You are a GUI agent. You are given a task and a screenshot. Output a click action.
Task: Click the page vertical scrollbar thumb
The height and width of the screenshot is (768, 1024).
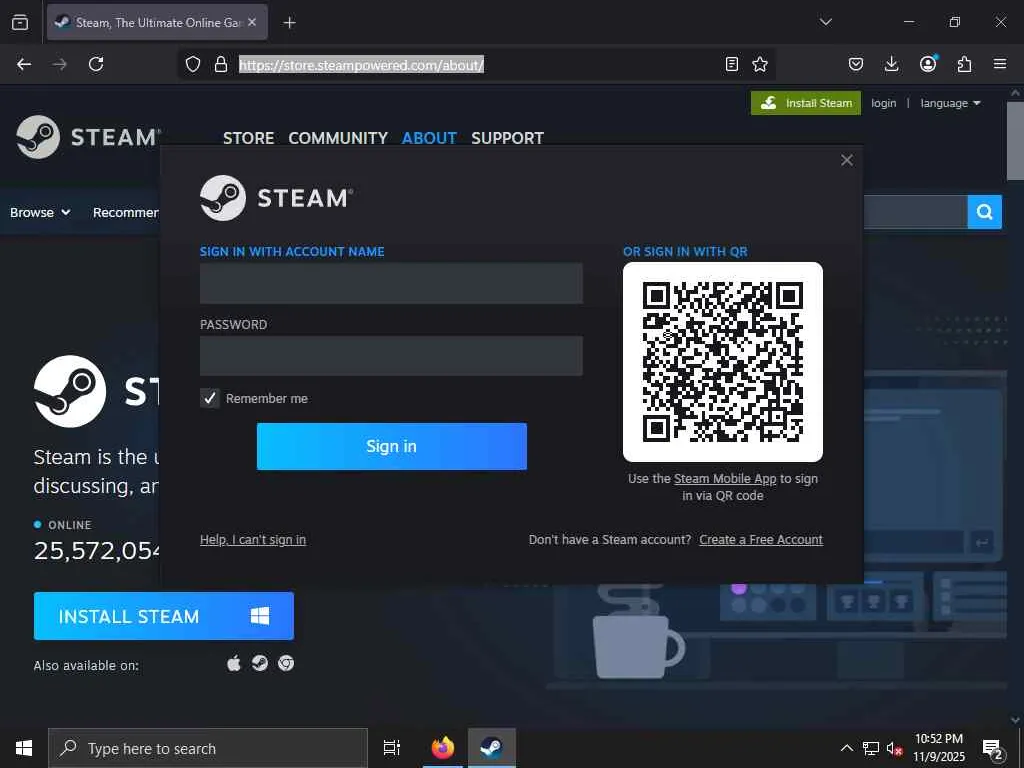click(1015, 140)
